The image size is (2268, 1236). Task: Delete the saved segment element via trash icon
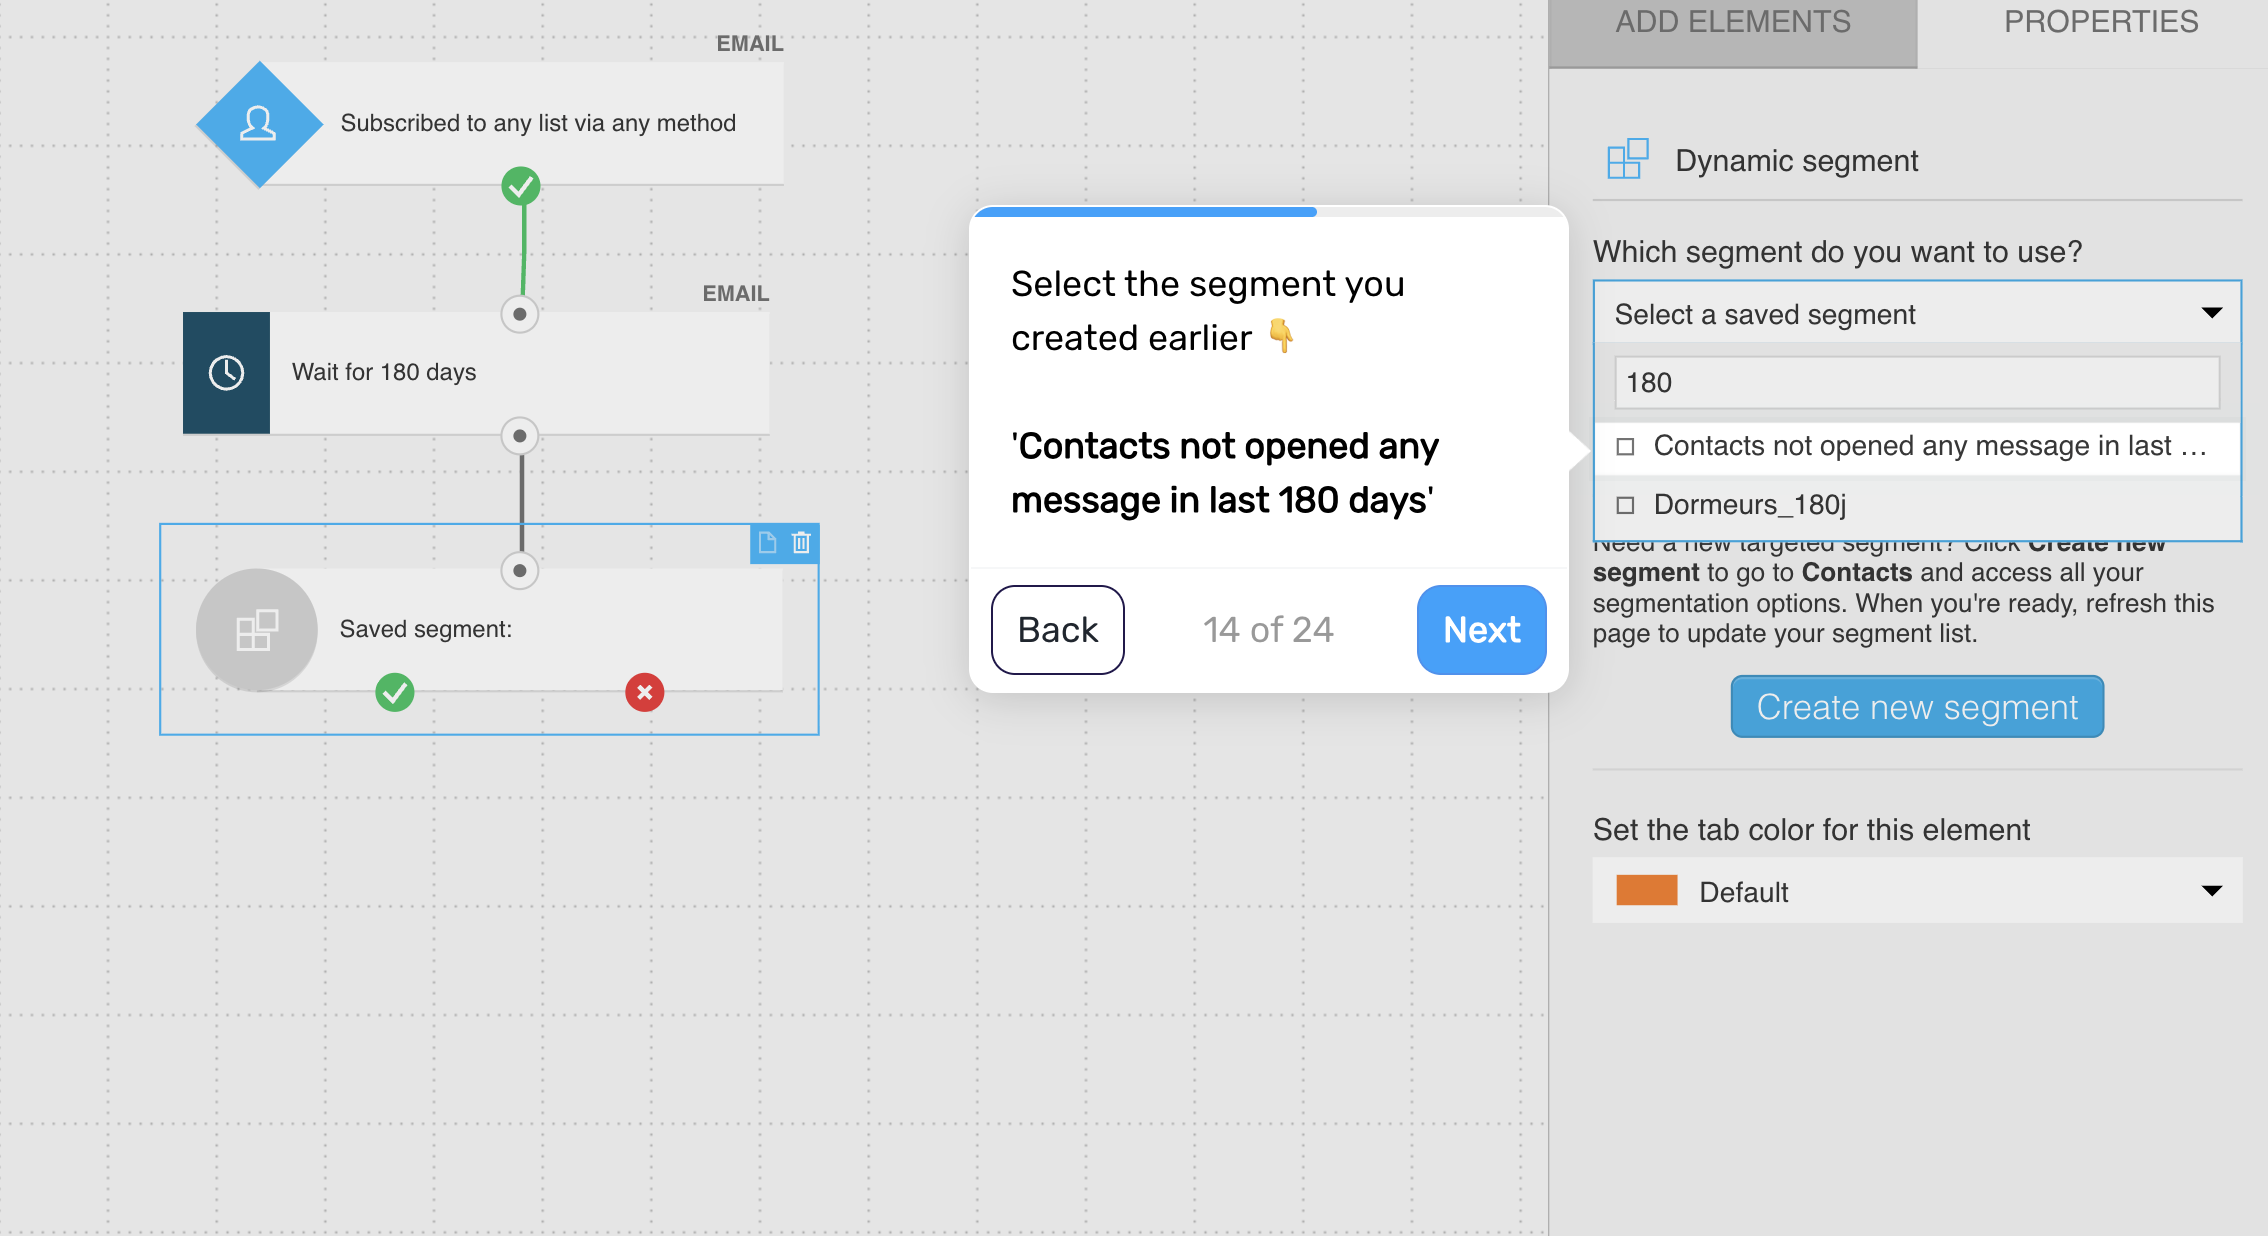pos(801,543)
